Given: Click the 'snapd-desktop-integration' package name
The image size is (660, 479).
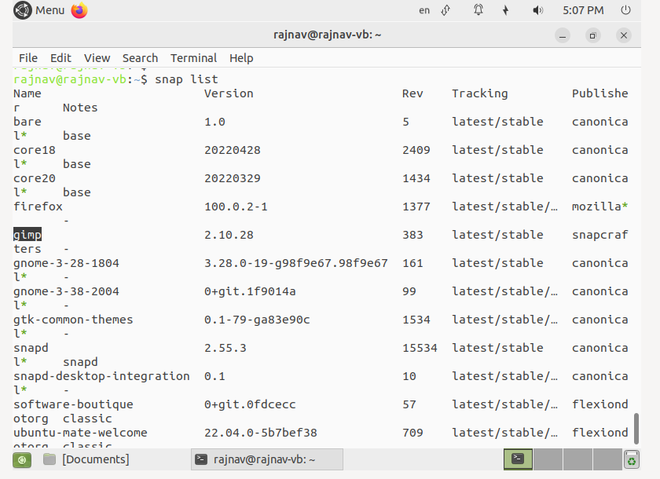Looking at the screenshot, I should [101, 376].
